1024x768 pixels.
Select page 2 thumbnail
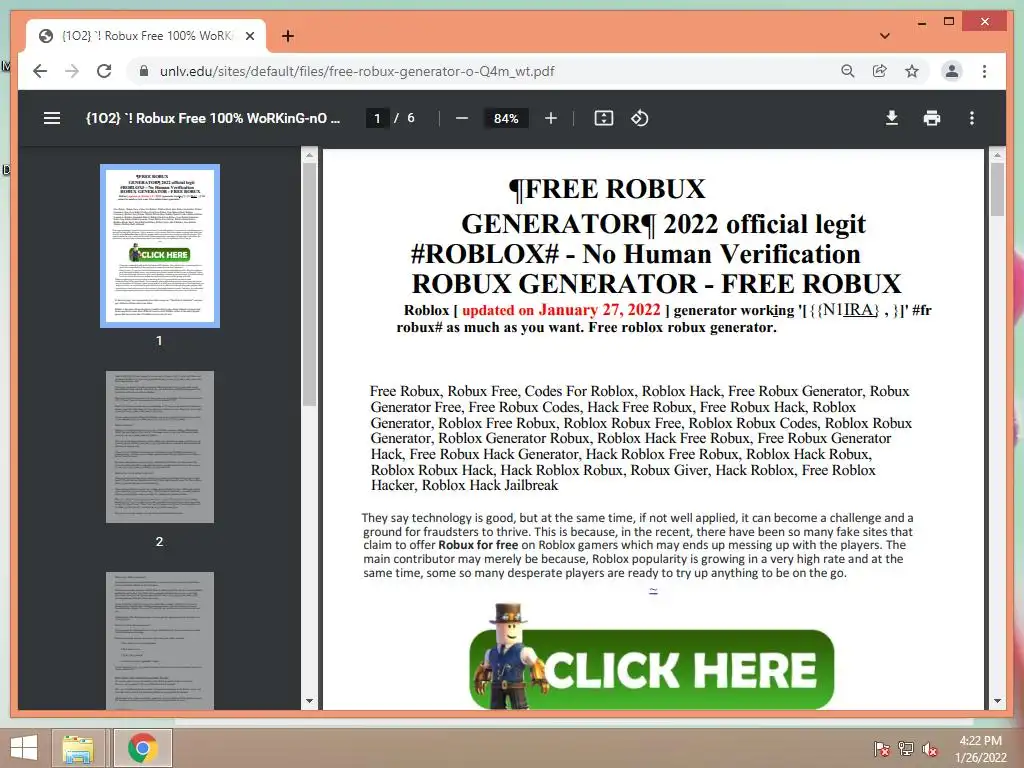(x=160, y=447)
